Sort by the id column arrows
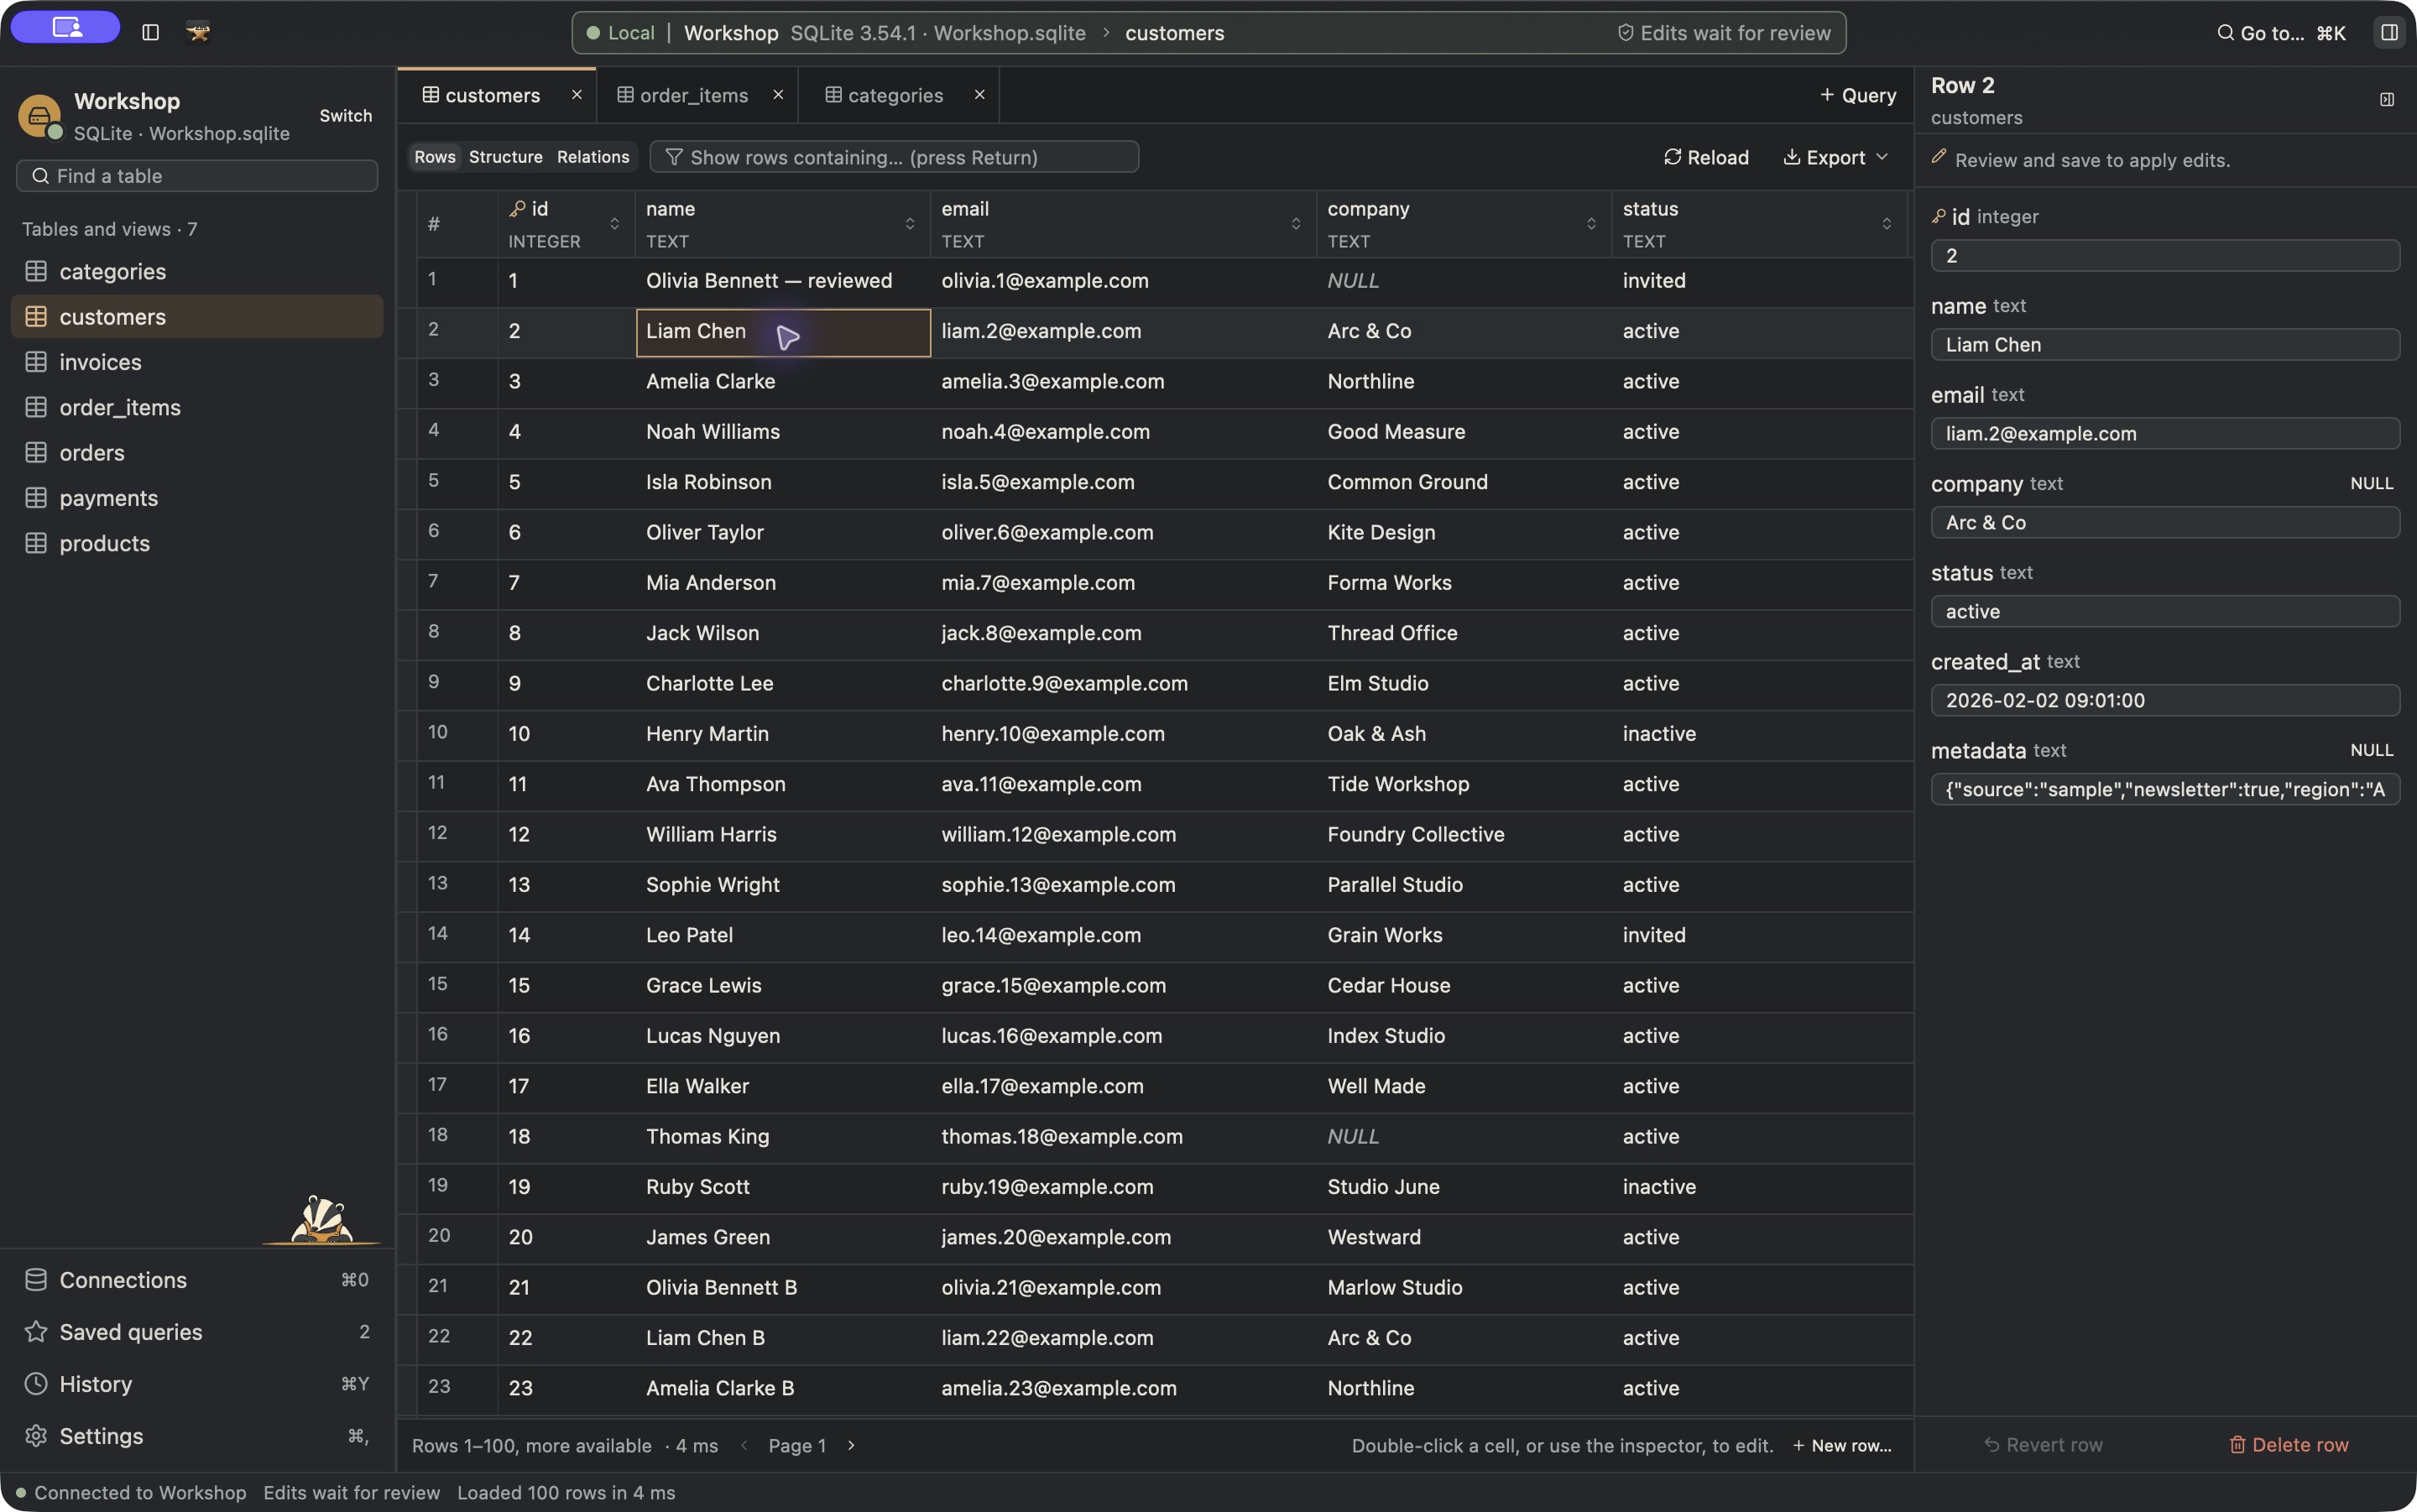 tap(615, 224)
